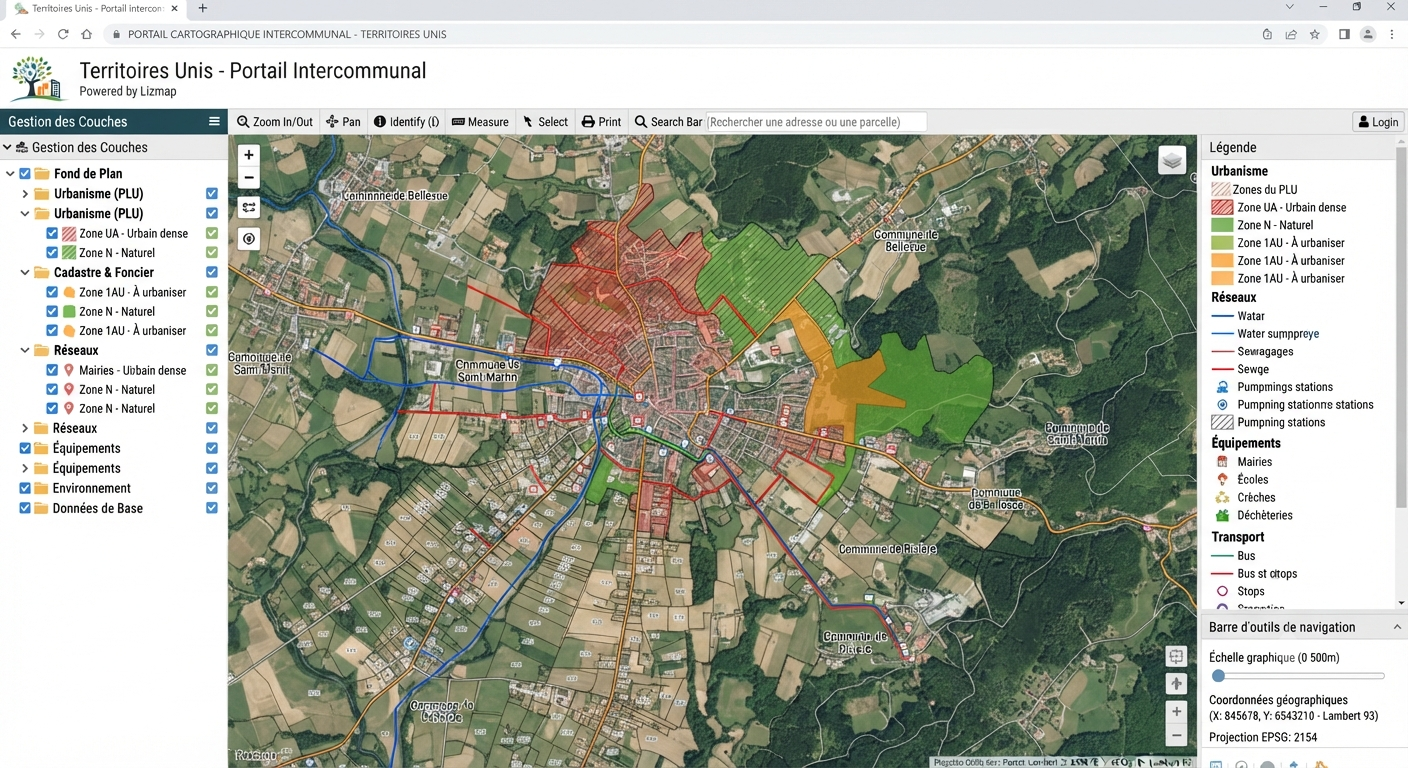This screenshot has width=1408, height=768.
Task: Click the browser reload button
Action: pos(63,34)
